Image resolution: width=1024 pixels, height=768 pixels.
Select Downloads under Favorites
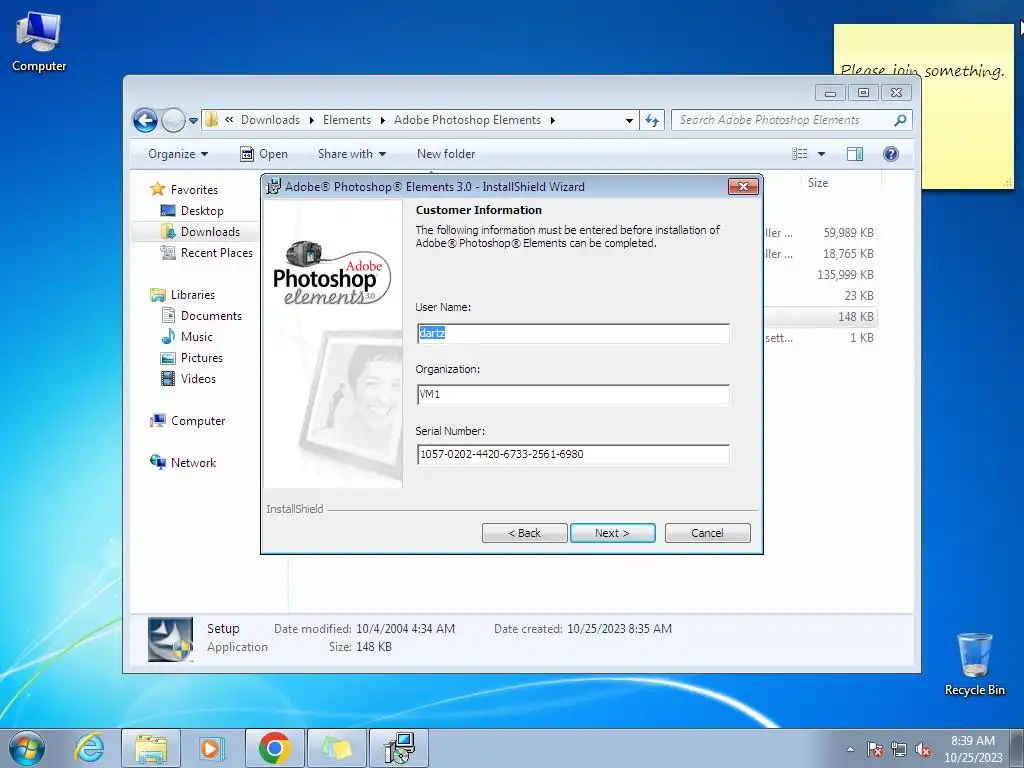coord(210,232)
